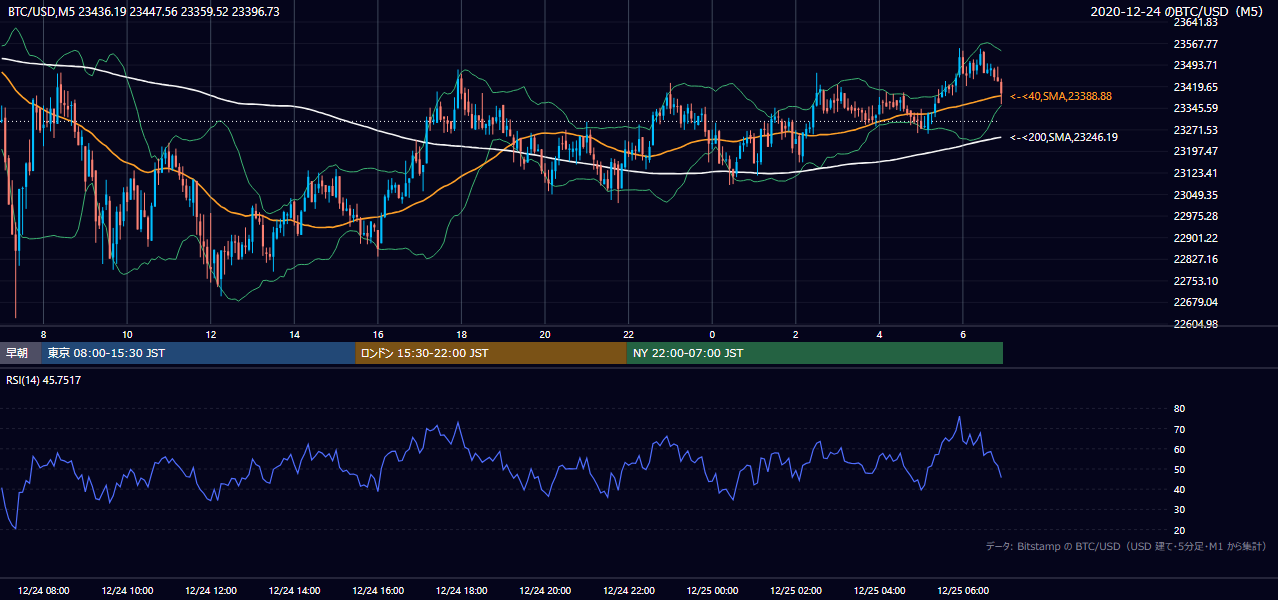Click the 東京 08:00-15:30 JST session bar

tap(198, 353)
